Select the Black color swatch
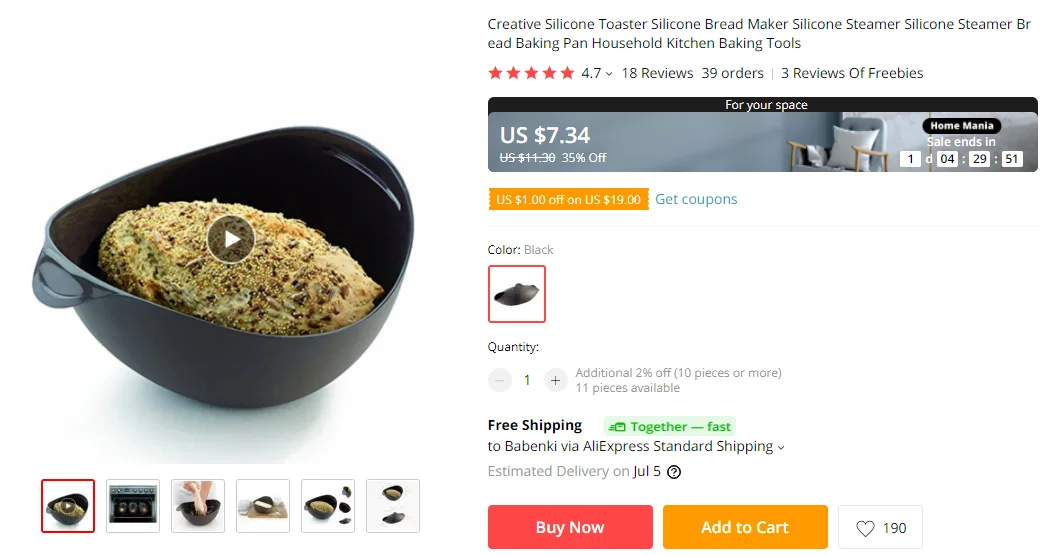 (x=517, y=294)
